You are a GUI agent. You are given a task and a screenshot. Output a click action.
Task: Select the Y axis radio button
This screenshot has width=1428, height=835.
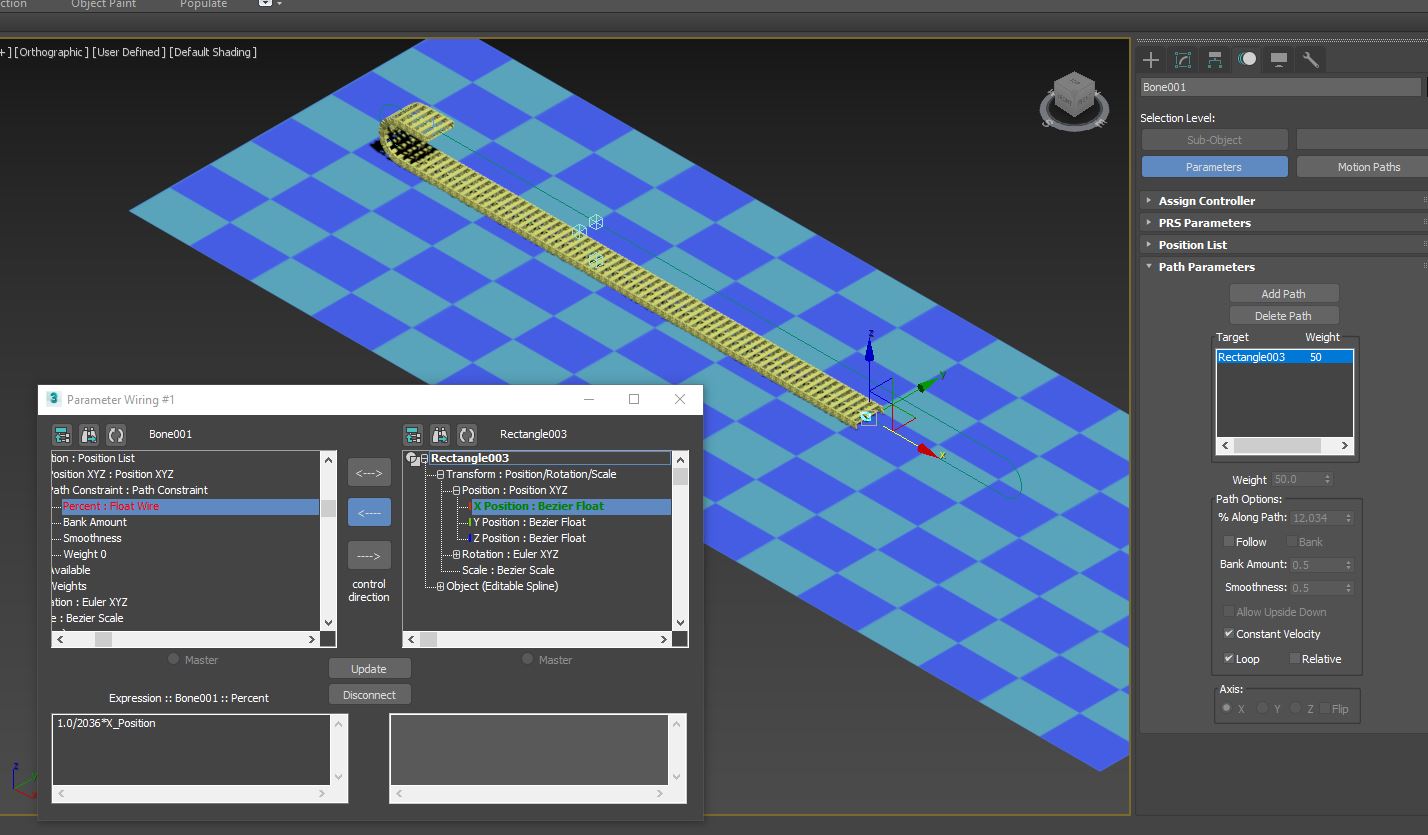(x=1263, y=708)
